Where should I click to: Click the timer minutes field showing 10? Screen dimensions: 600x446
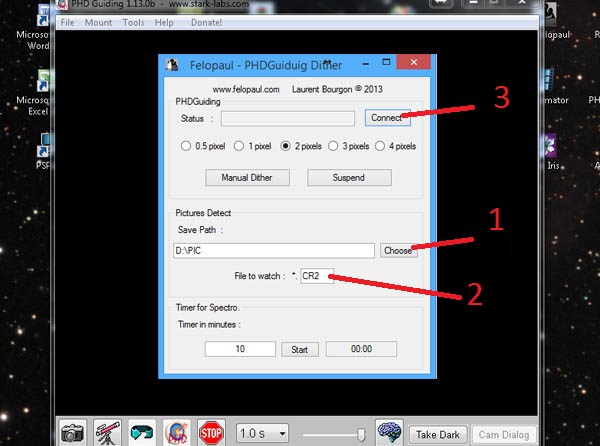(240, 349)
